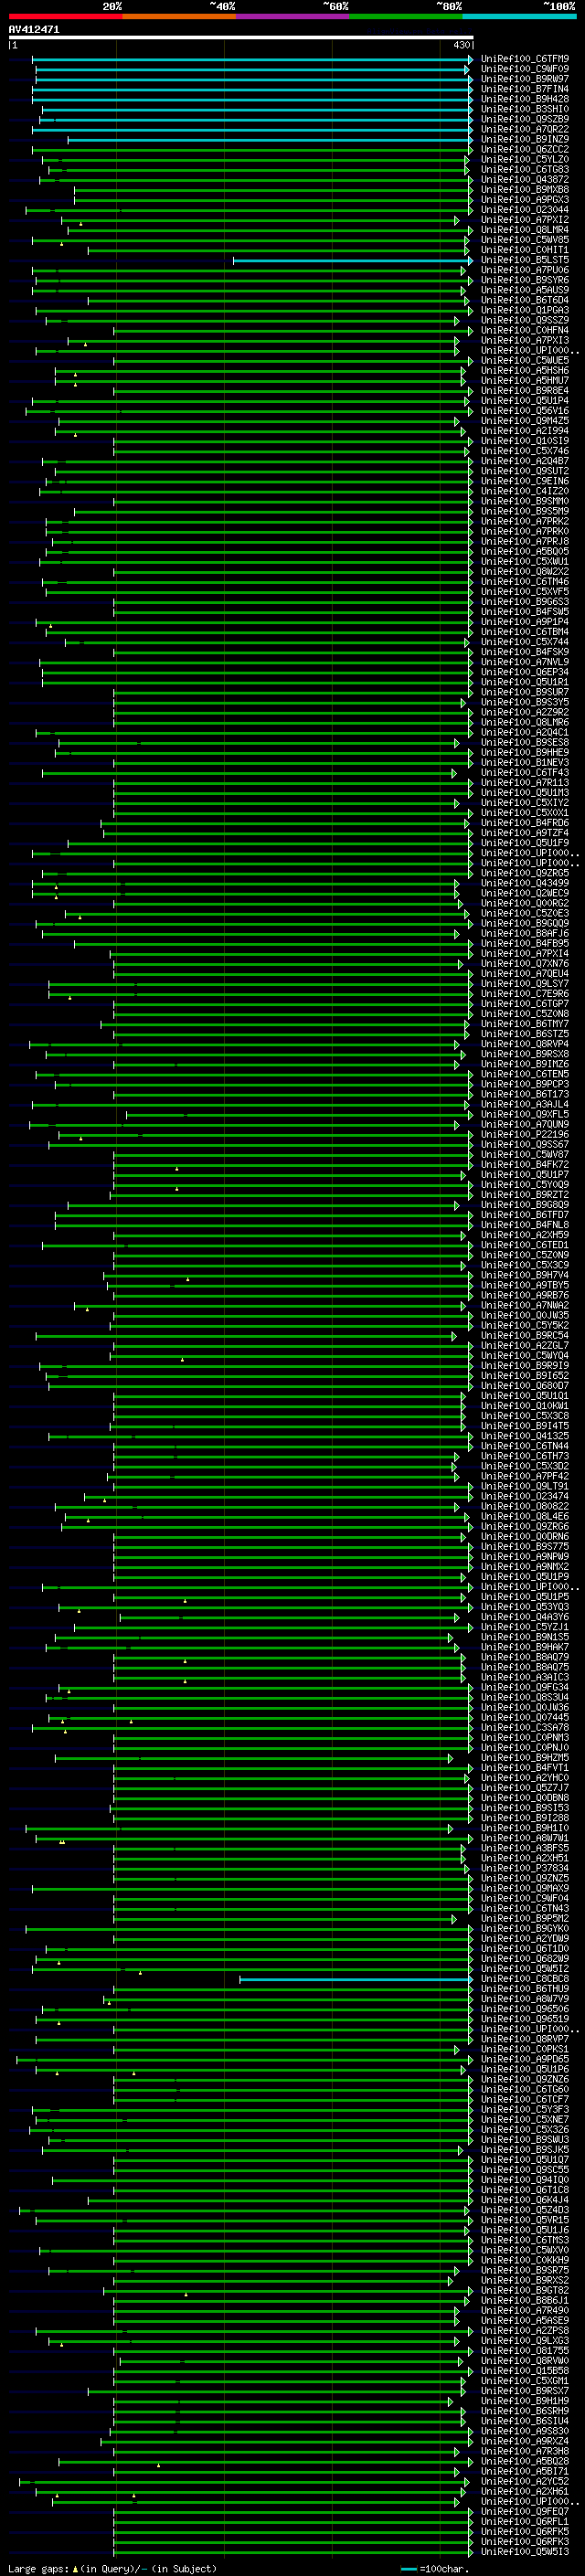The height and width of the screenshot is (2576, 585).
Task: Open hit UniRef100_Q680D7
Action: [525, 1386]
